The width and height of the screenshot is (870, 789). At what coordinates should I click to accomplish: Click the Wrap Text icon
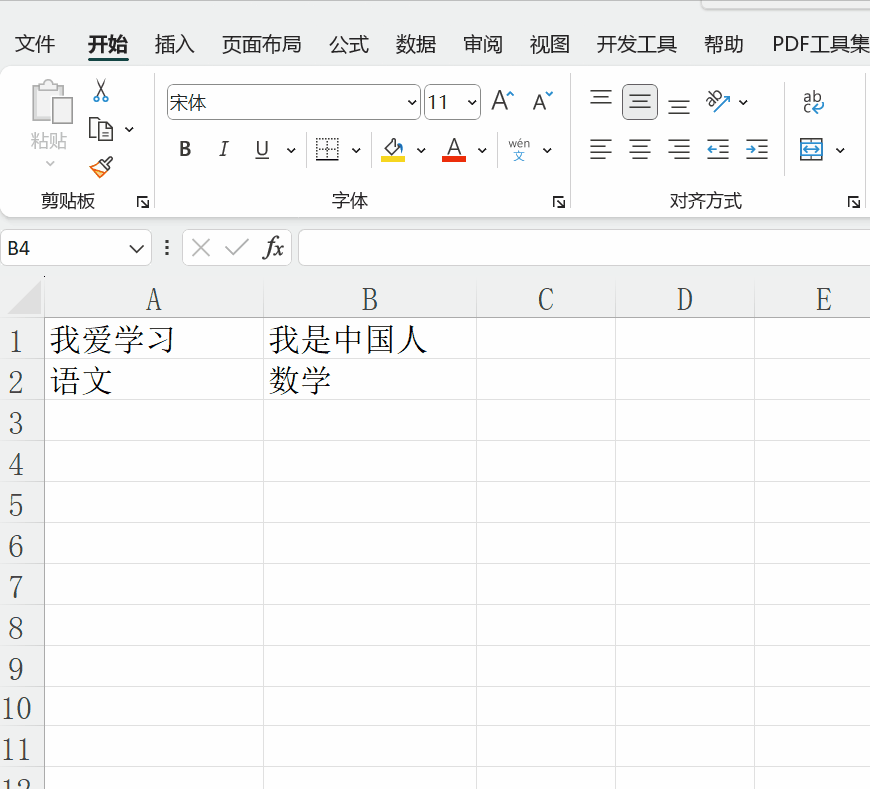click(x=813, y=102)
